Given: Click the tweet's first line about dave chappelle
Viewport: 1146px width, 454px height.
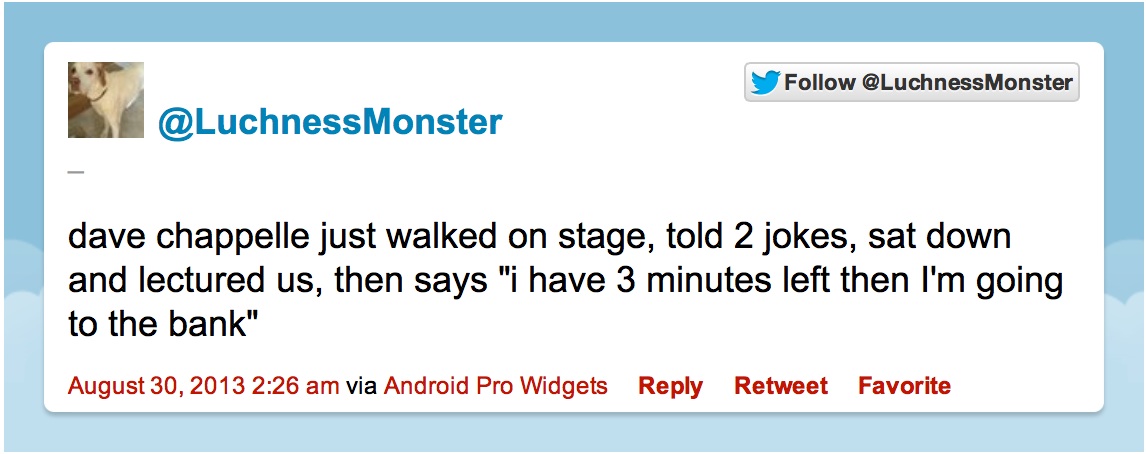Looking at the screenshot, I should tap(540, 239).
